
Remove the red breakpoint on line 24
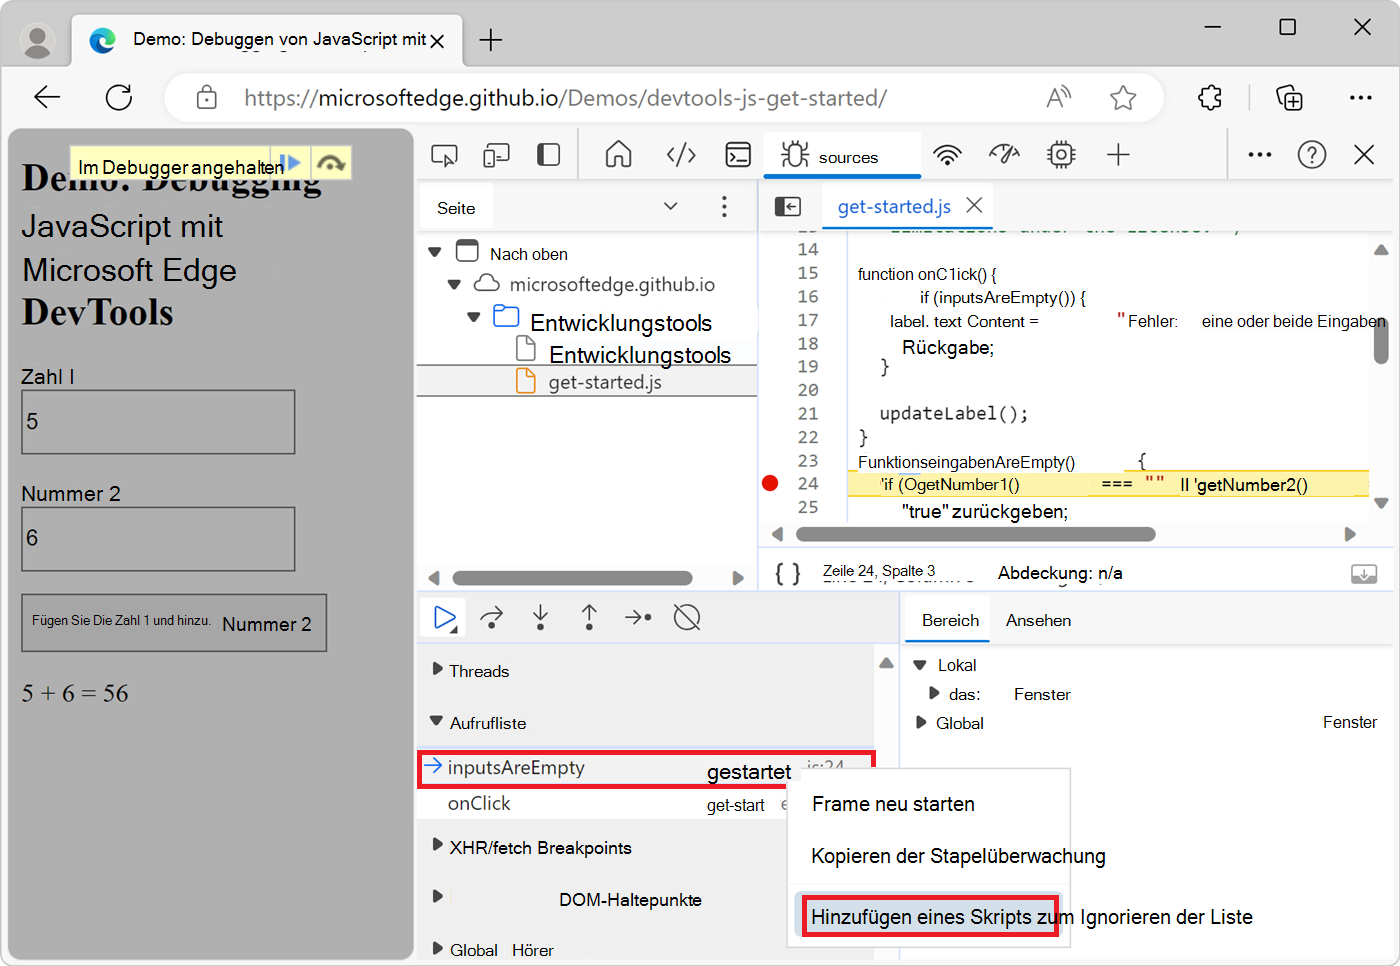[770, 484]
